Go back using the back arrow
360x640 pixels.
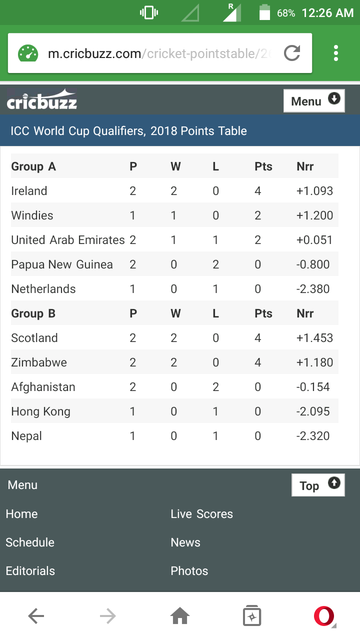pos(36,616)
